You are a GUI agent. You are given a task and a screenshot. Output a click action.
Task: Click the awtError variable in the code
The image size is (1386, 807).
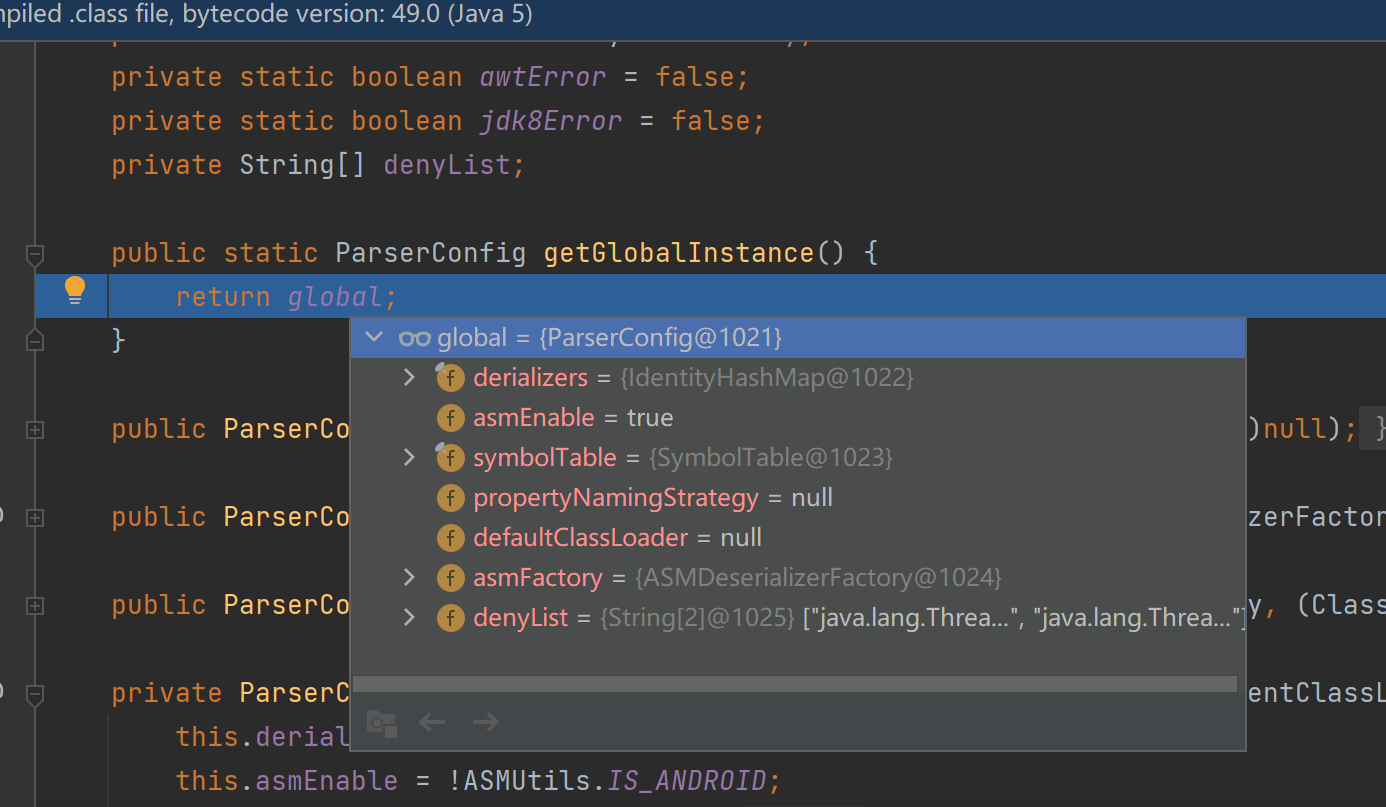pyautogui.click(x=543, y=77)
